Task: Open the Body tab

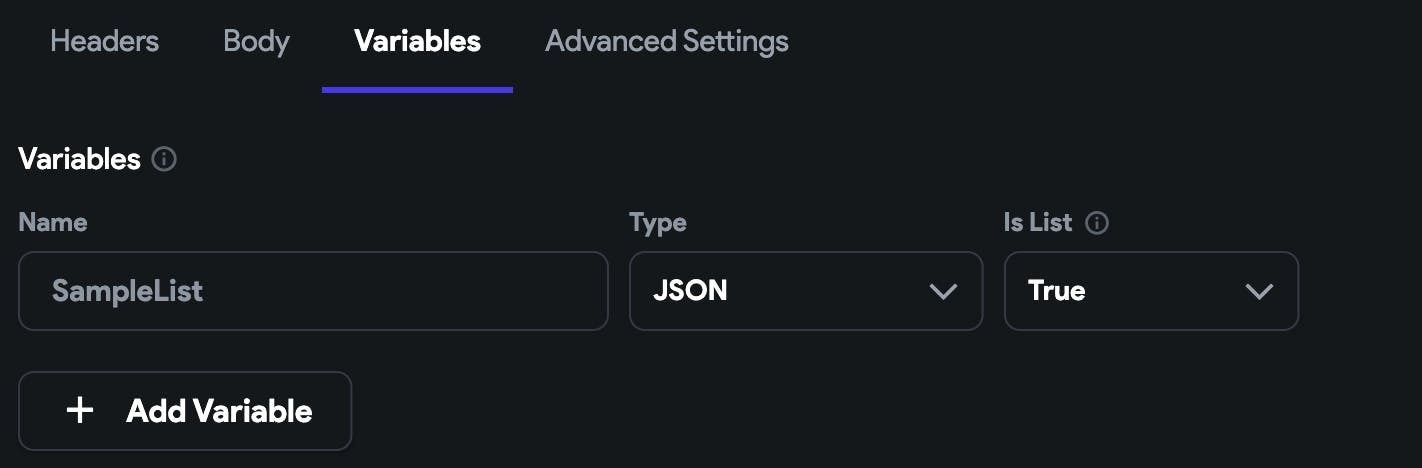Action: click(x=256, y=42)
